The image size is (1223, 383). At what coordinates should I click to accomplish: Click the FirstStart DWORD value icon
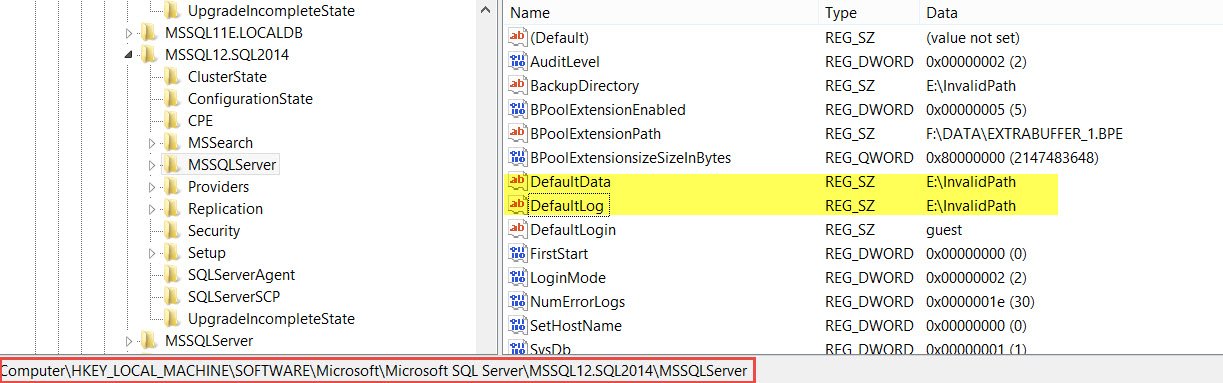coord(517,254)
